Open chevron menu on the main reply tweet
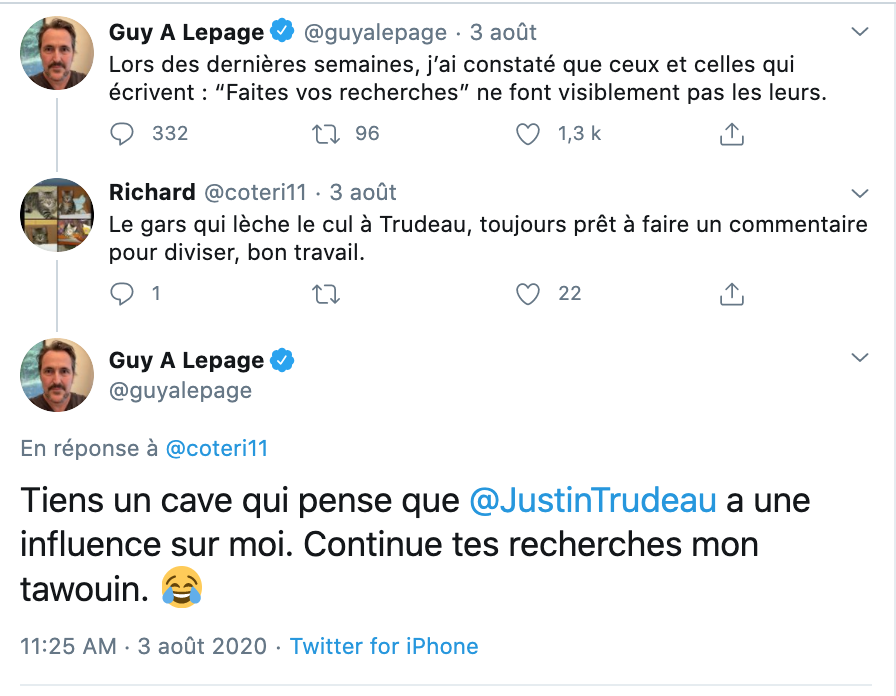896x696 pixels. (860, 358)
